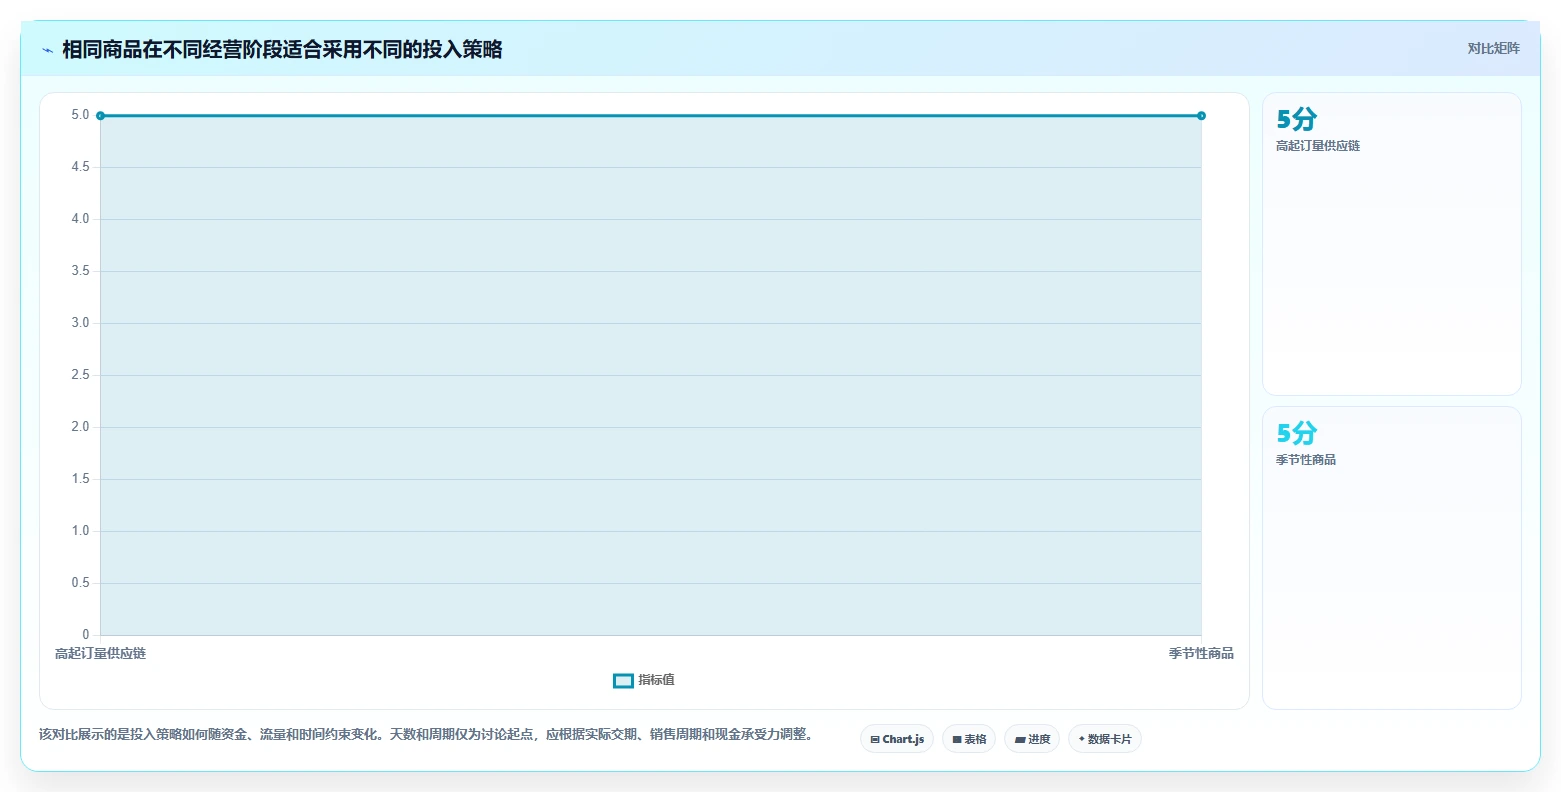Click the 对比矩阵 label
Screen dimensions: 1561x792
click(x=1493, y=49)
